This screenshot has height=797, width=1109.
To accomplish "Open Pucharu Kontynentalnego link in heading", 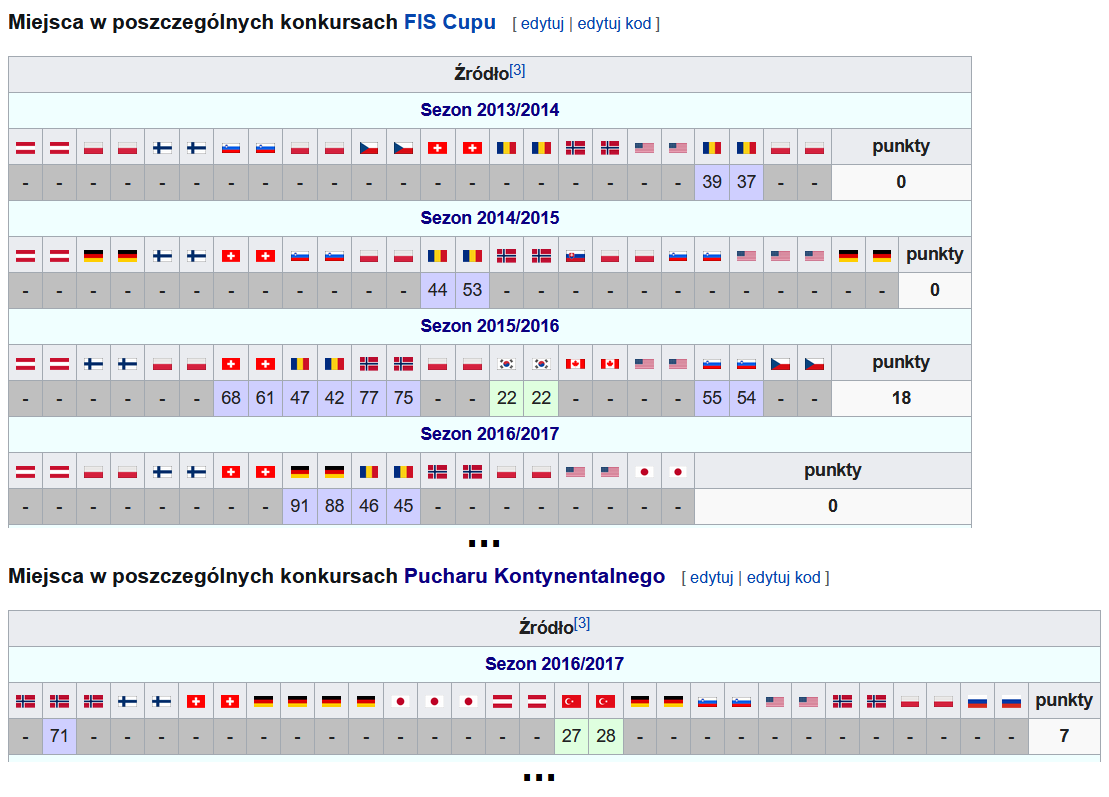I will (x=534, y=576).
